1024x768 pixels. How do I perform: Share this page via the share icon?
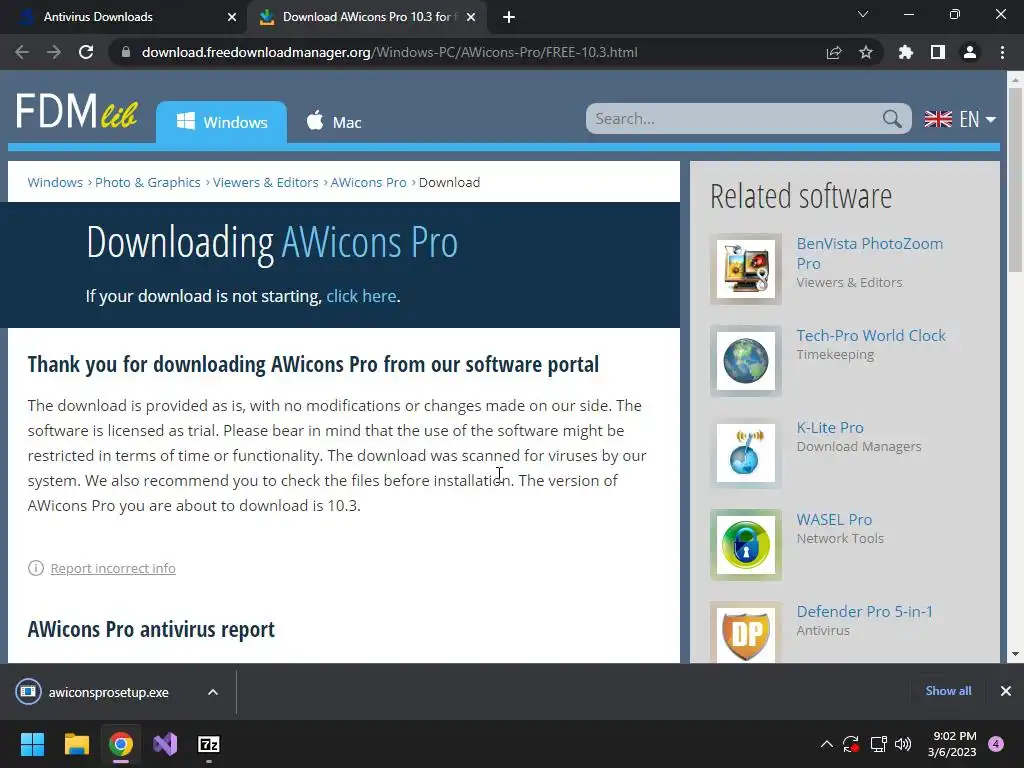(834, 52)
